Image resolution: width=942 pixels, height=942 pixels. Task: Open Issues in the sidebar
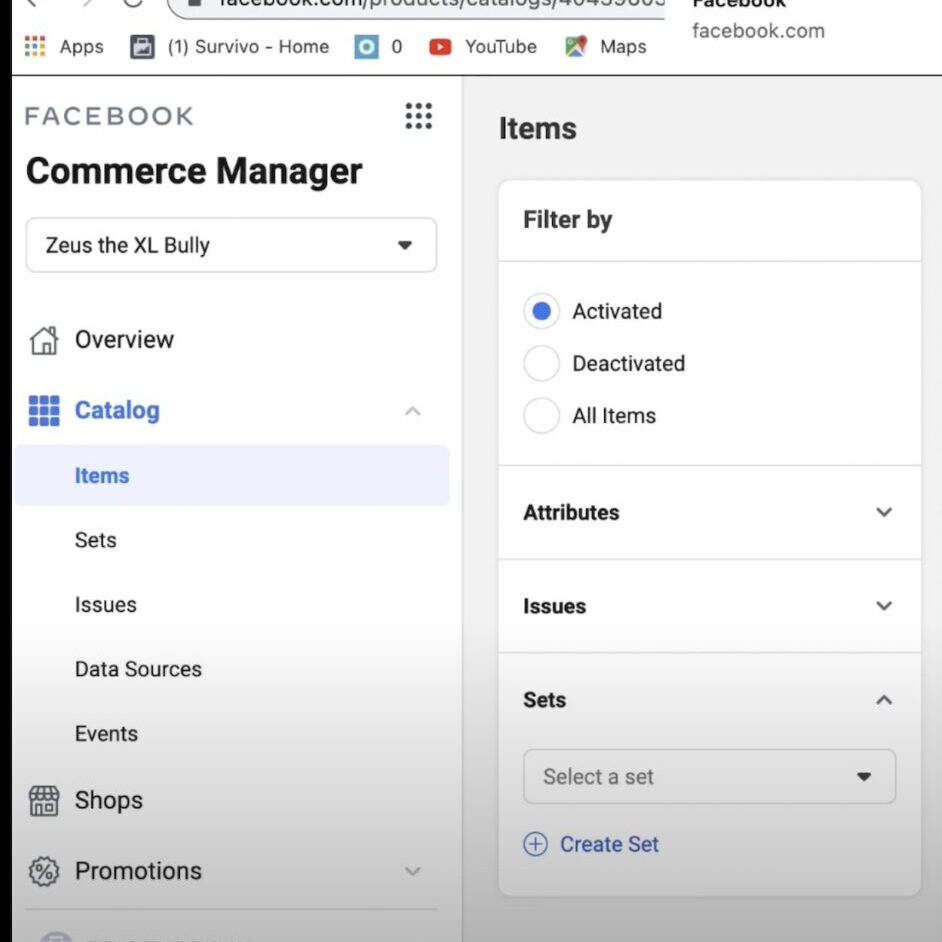106,604
